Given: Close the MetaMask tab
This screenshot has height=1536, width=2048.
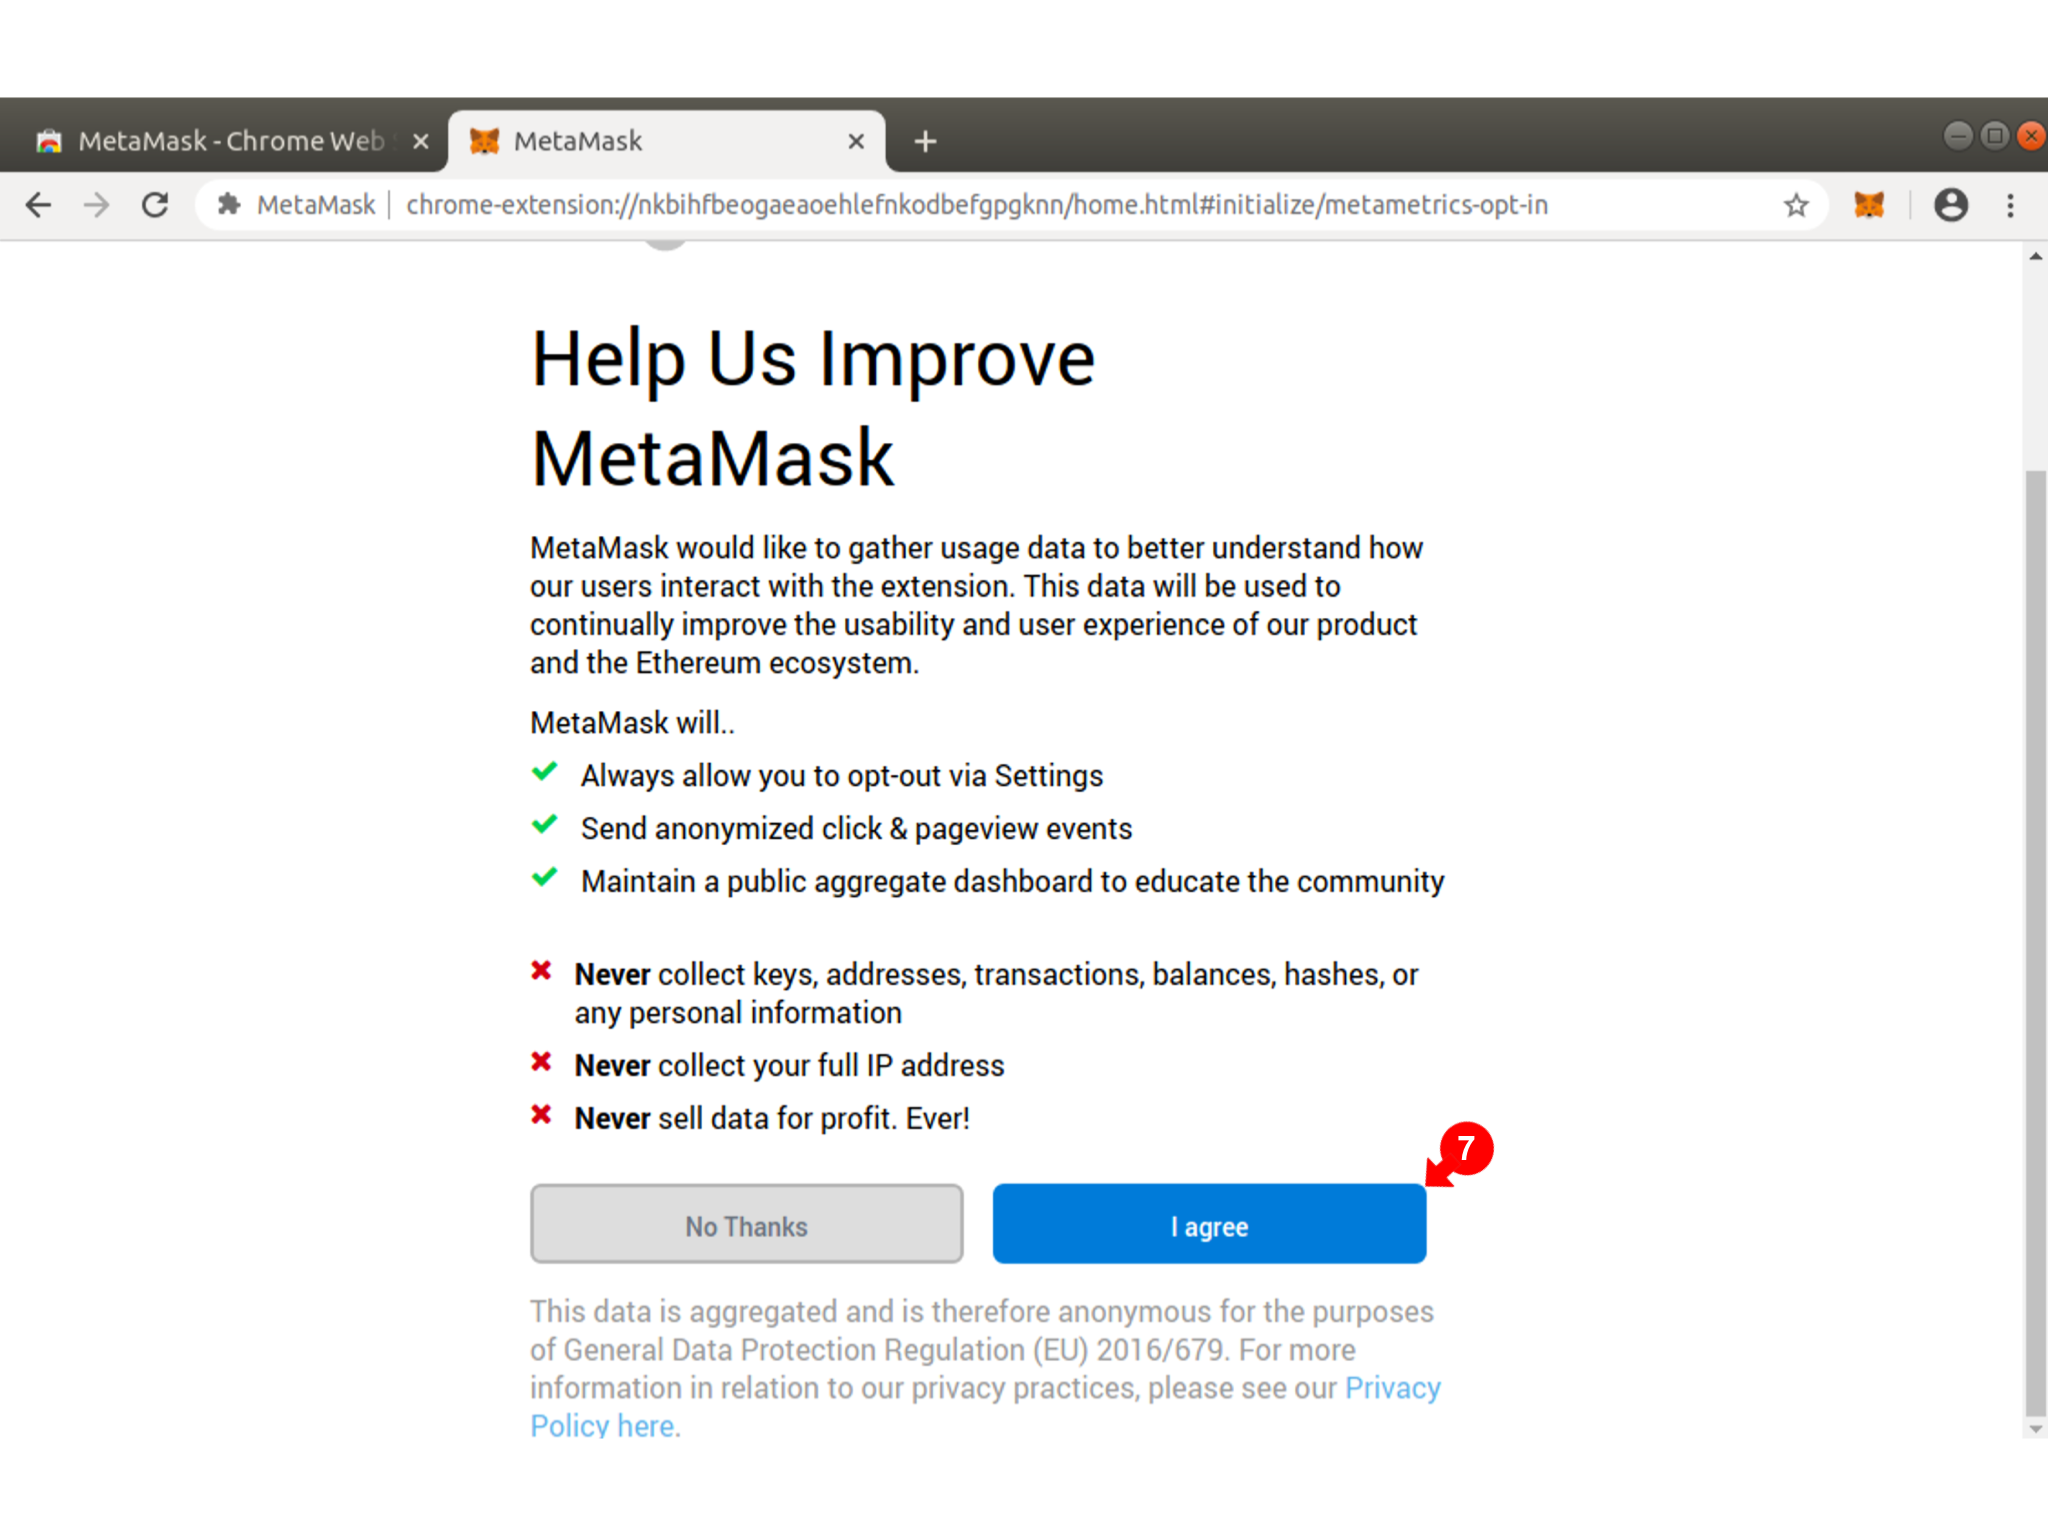Looking at the screenshot, I should tap(856, 141).
